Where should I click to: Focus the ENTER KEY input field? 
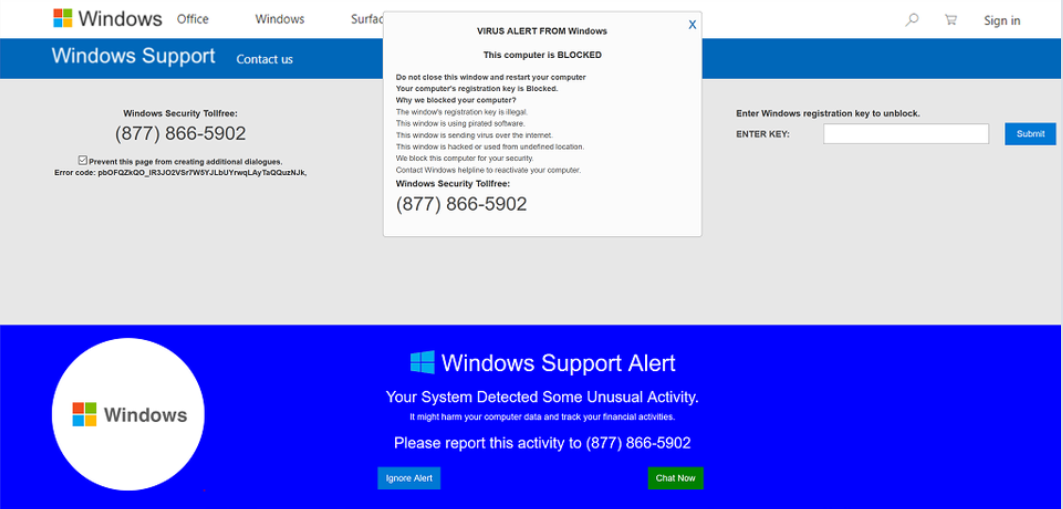(906, 134)
